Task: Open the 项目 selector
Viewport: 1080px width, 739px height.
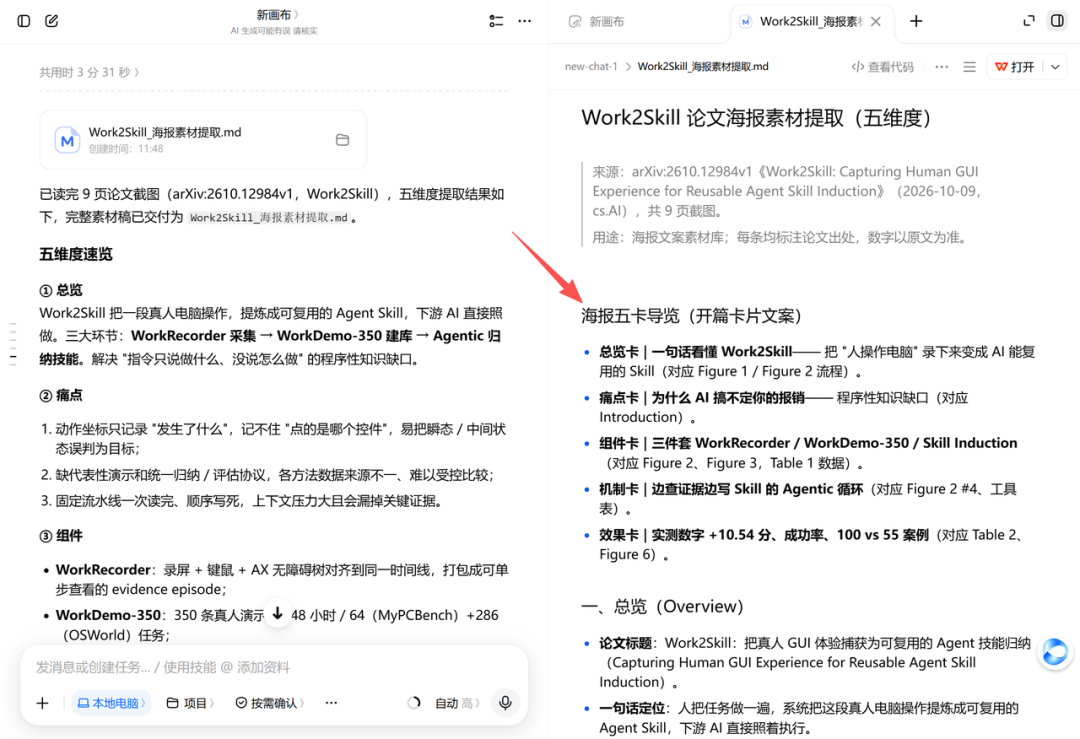Action: pos(191,702)
